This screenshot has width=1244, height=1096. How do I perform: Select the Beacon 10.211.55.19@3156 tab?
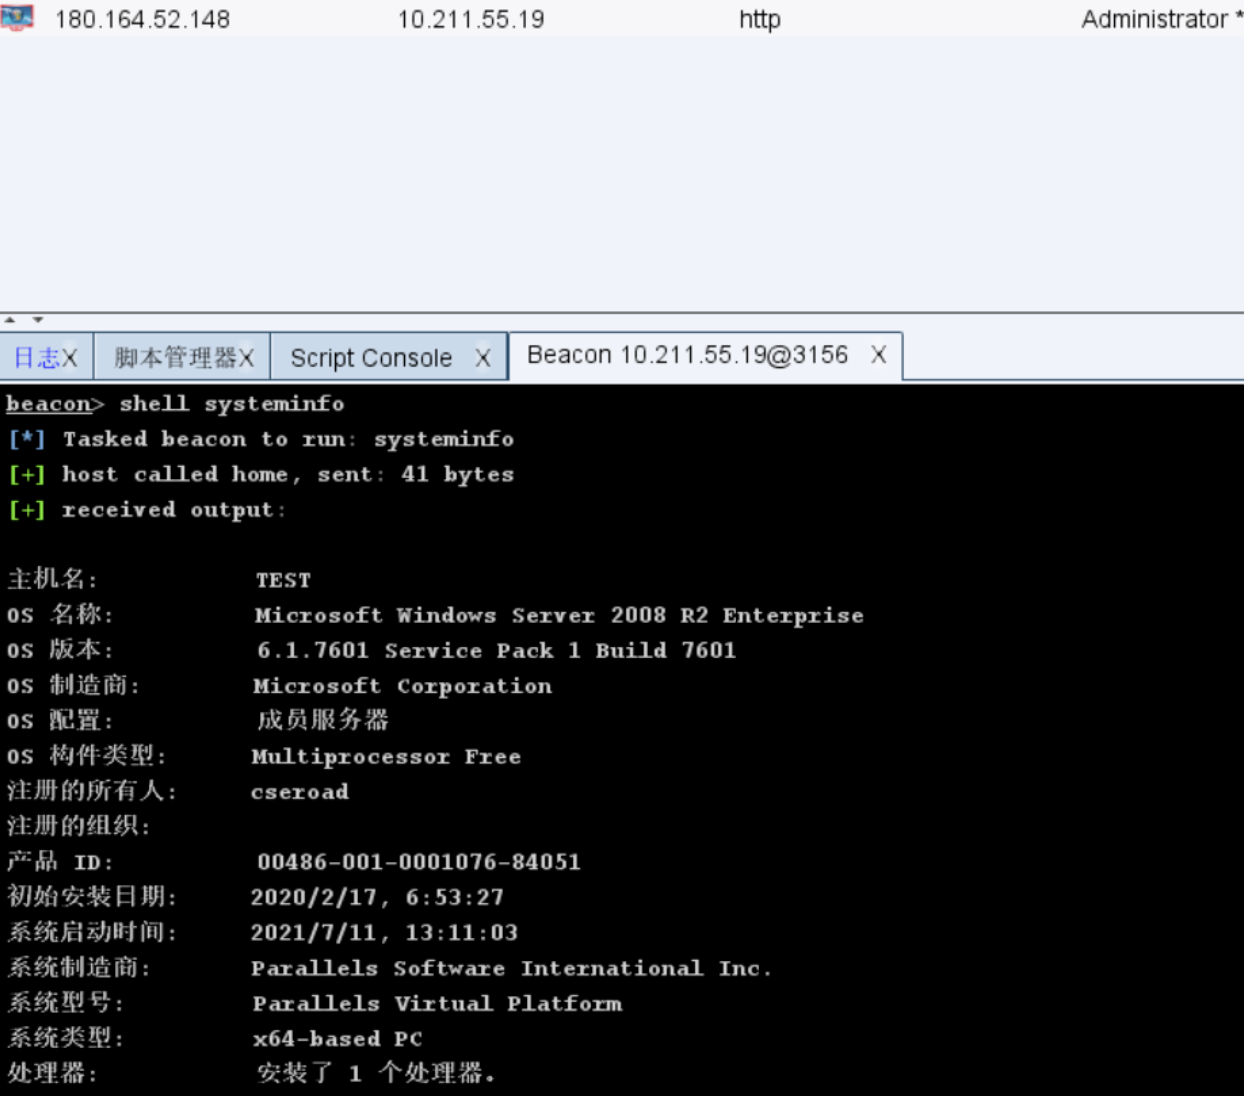click(x=687, y=355)
